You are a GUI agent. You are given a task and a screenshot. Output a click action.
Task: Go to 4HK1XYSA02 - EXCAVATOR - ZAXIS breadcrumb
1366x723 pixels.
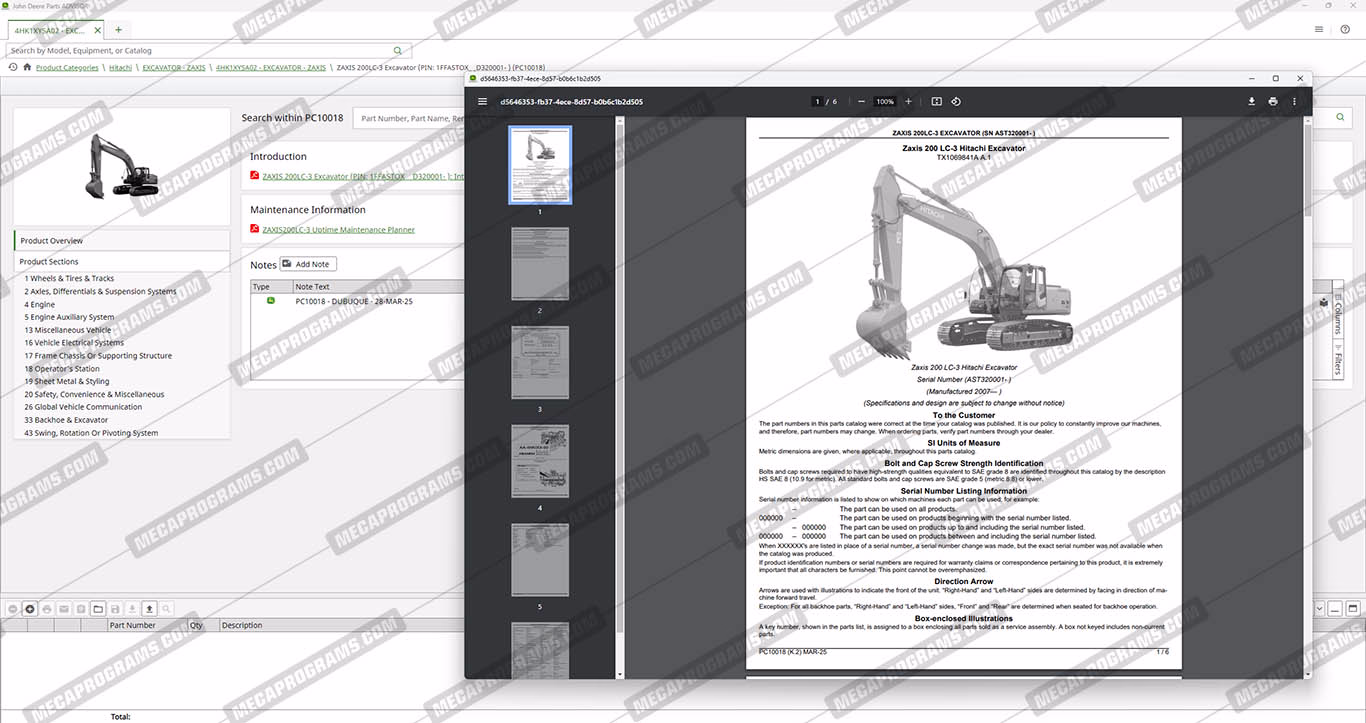pyautogui.click(x=271, y=68)
